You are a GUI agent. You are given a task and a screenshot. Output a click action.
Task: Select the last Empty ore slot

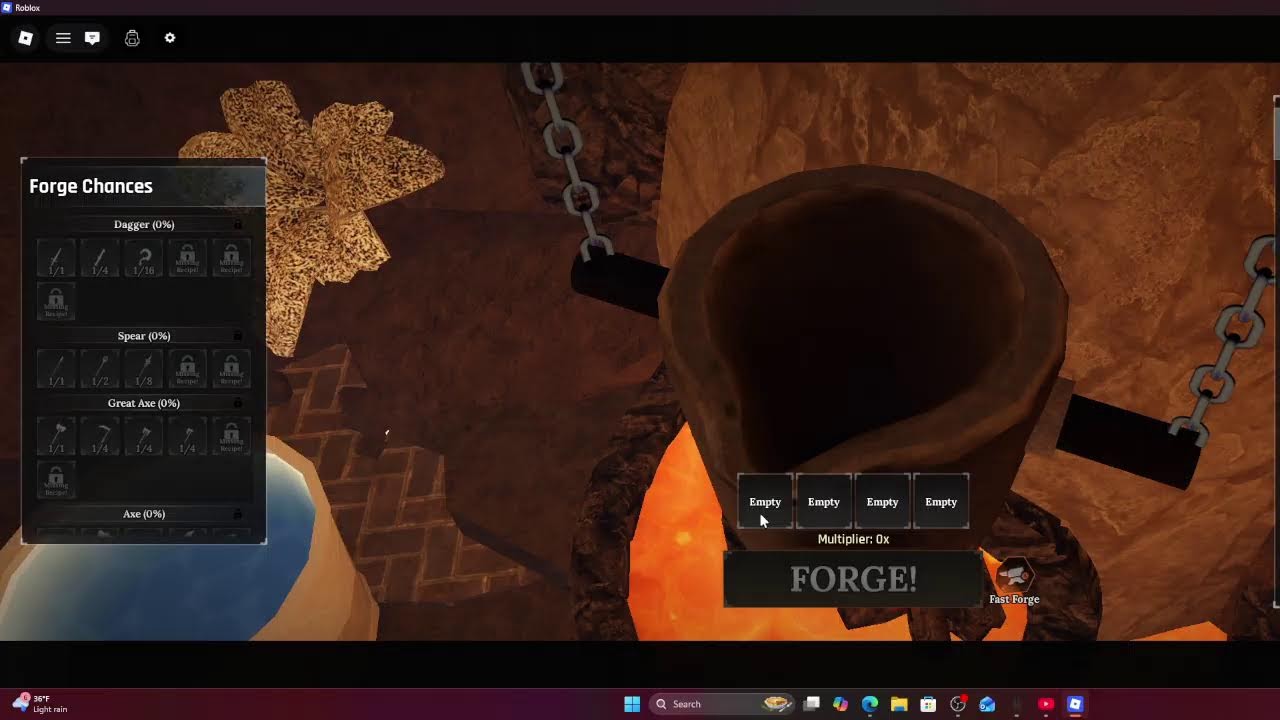[x=941, y=502]
